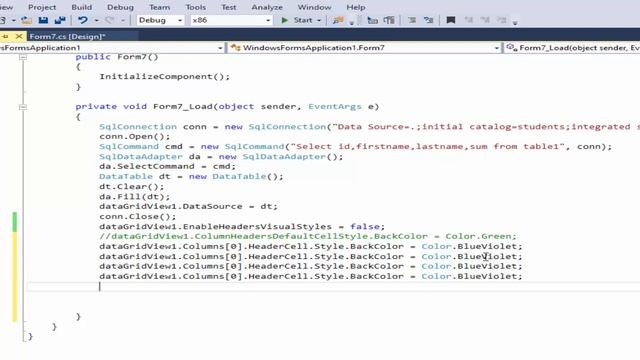Click the Uncomment Selection icon
This screenshot has height=360, width=640.
429,20
